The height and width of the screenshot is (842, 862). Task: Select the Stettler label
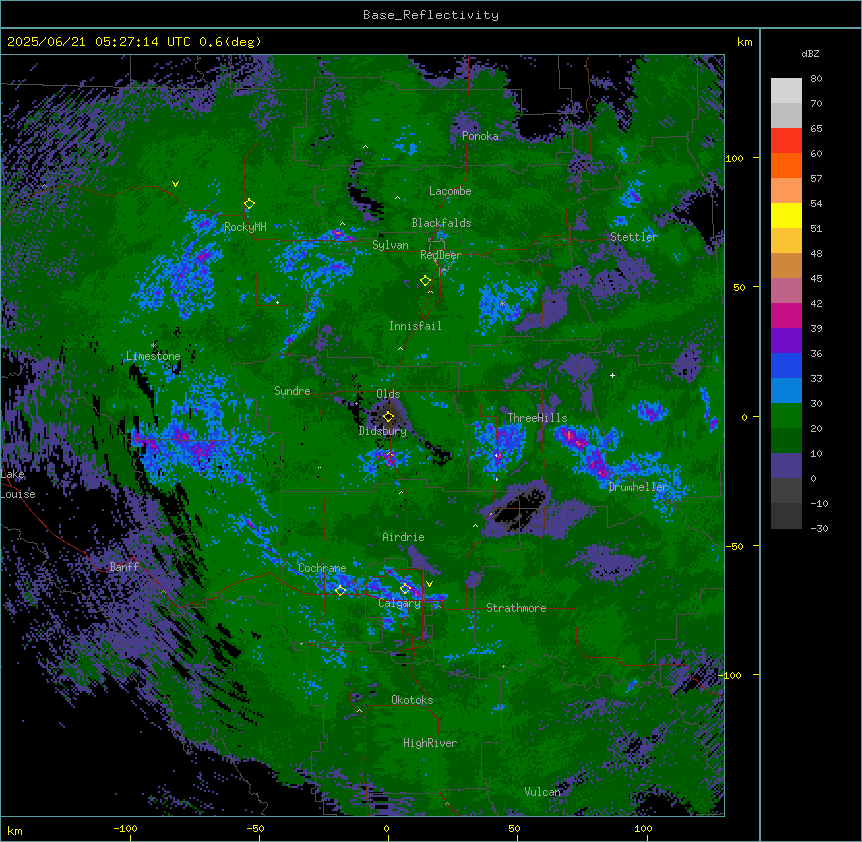[633, 237]
